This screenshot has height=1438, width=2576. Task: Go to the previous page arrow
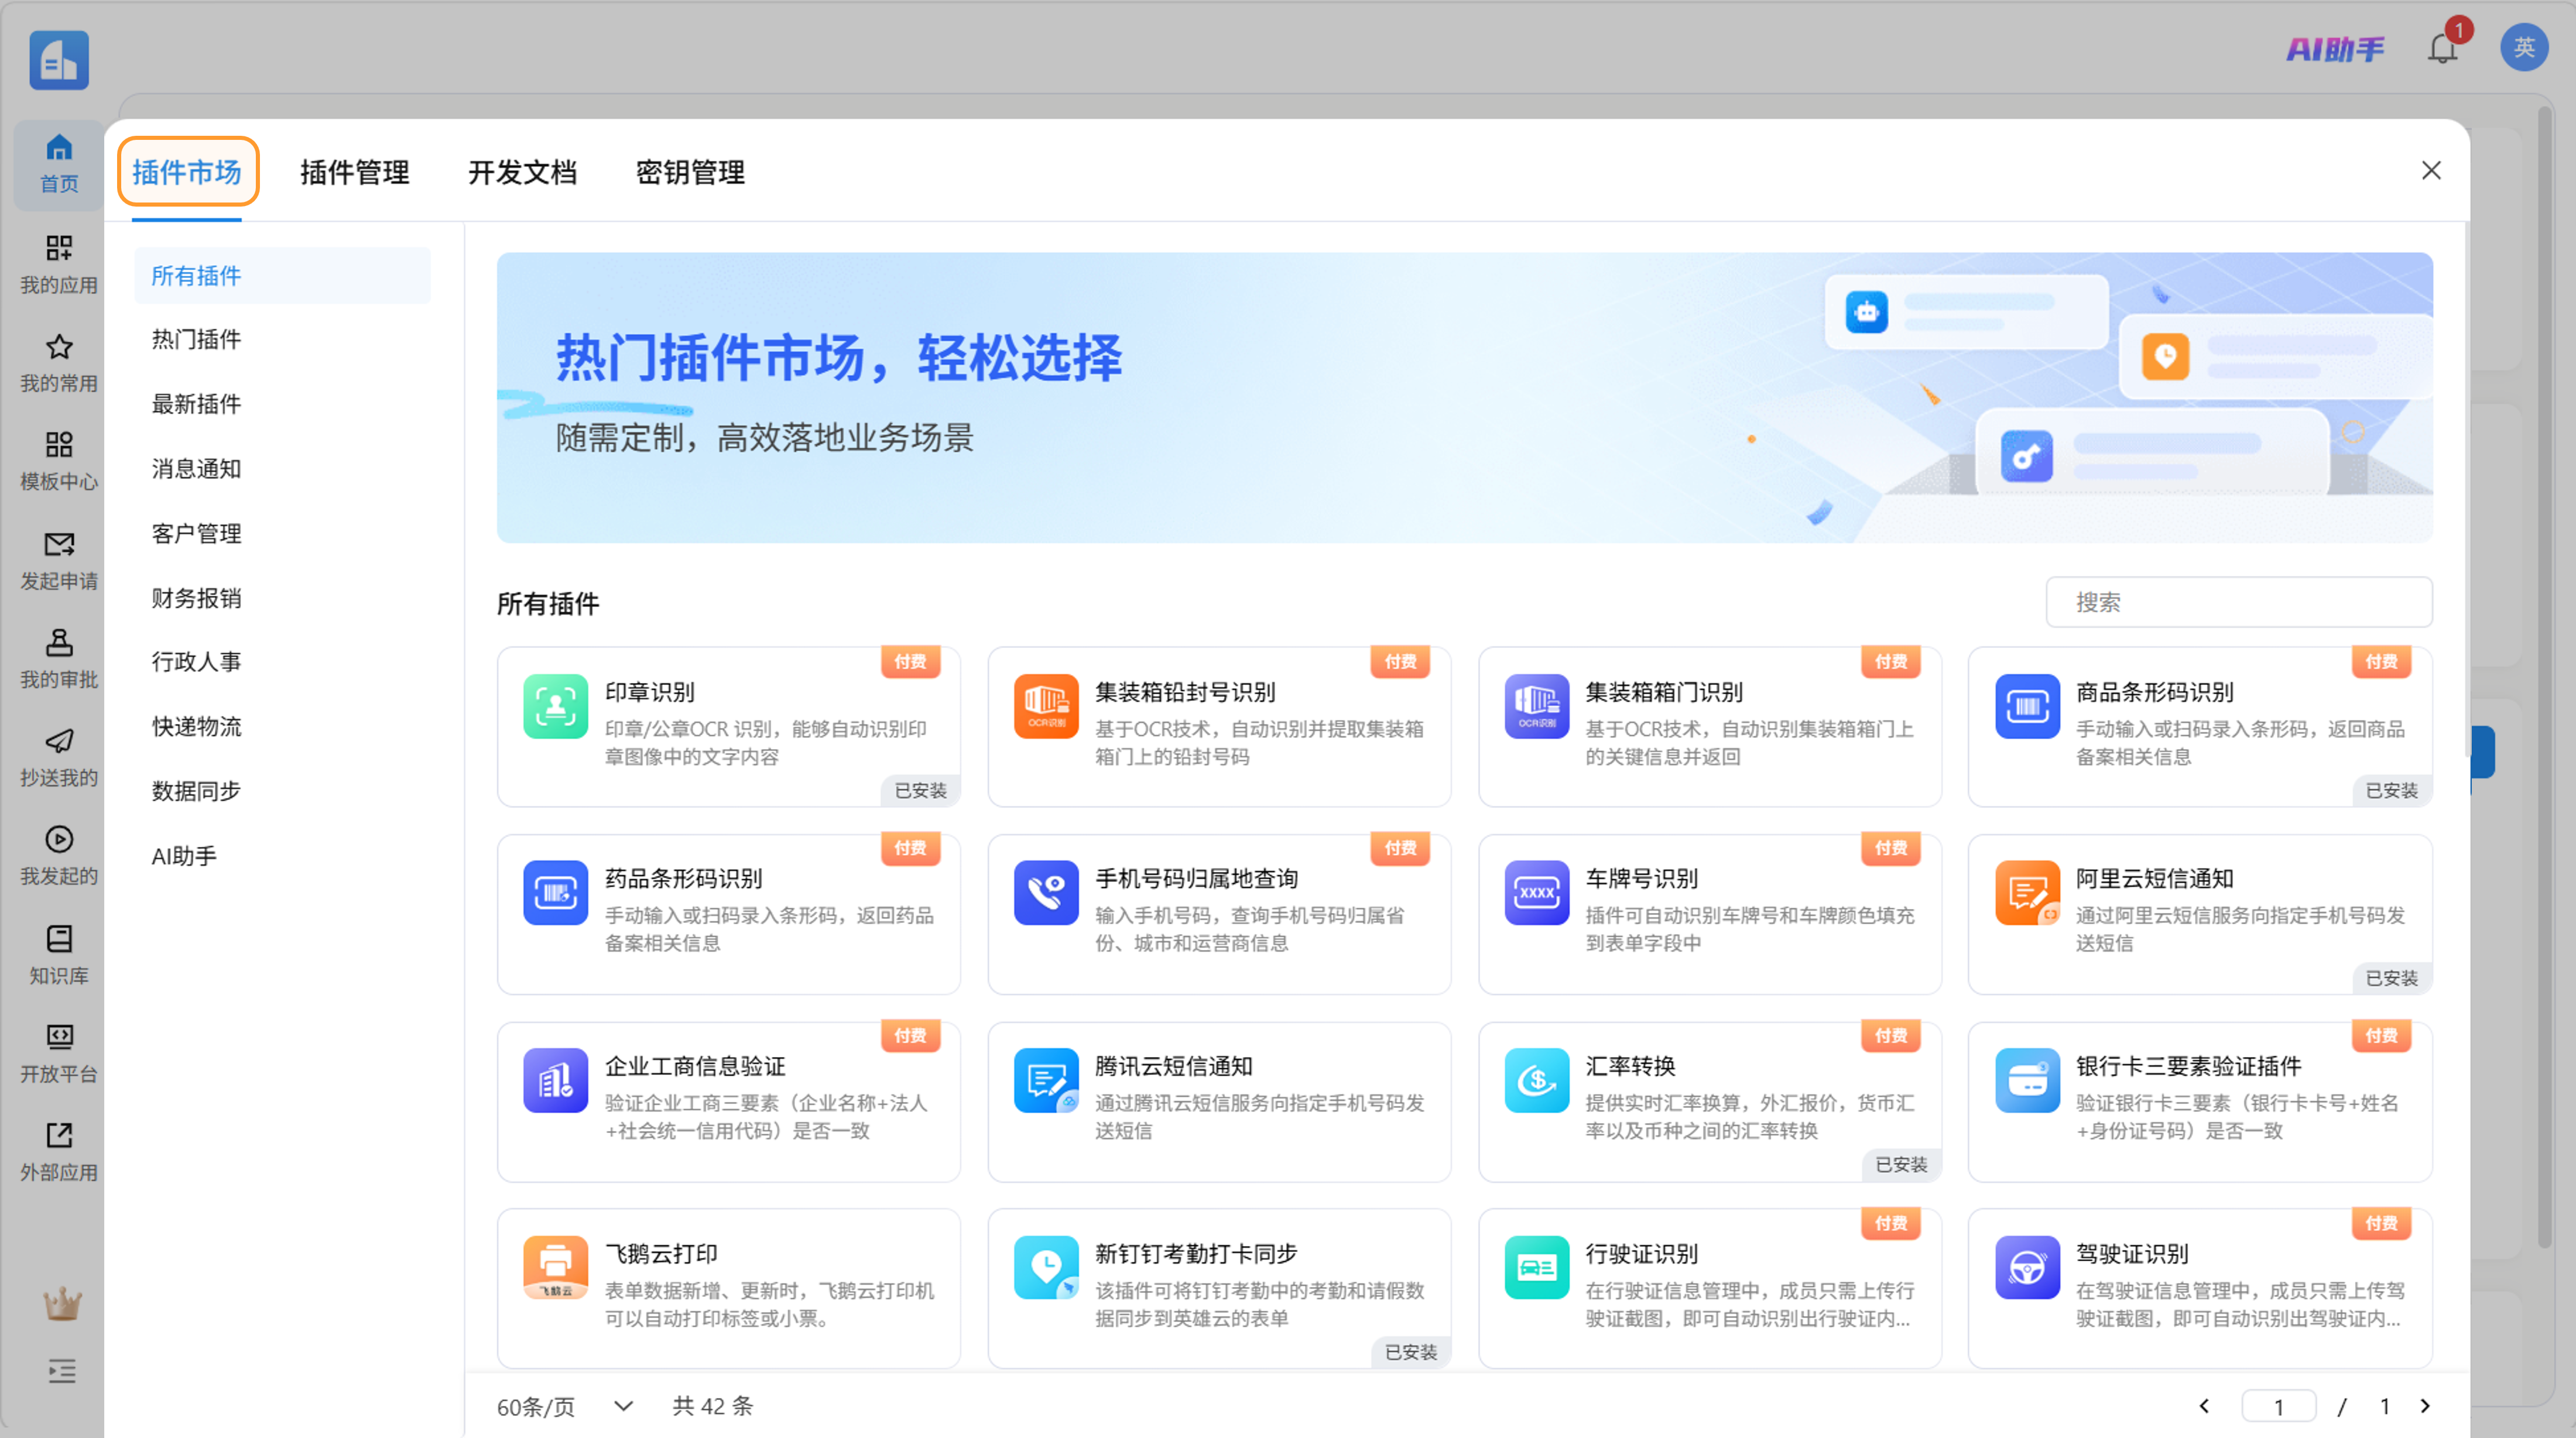[2204, 1406]
